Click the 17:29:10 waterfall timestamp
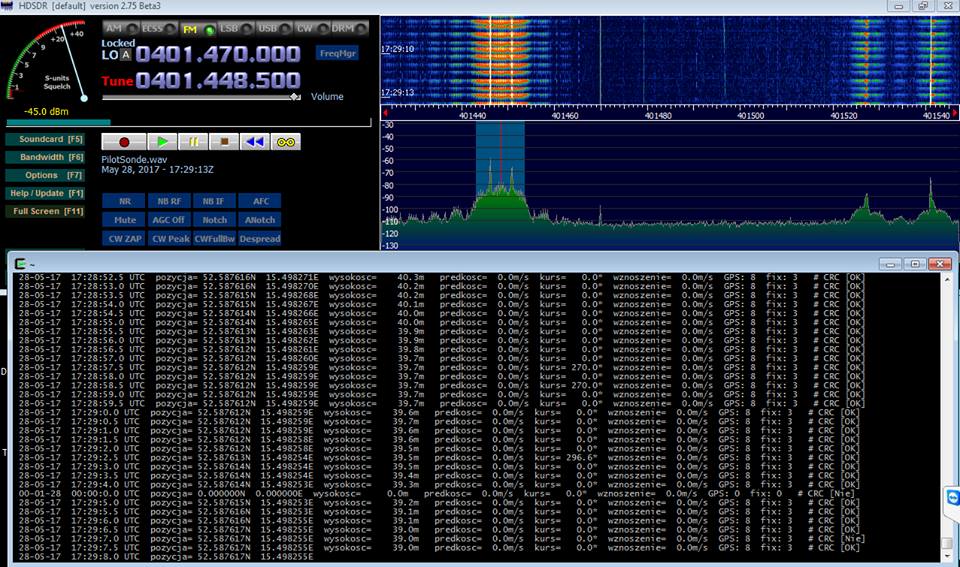The height and width of the screenshot is (567, 960). (397, 49)
